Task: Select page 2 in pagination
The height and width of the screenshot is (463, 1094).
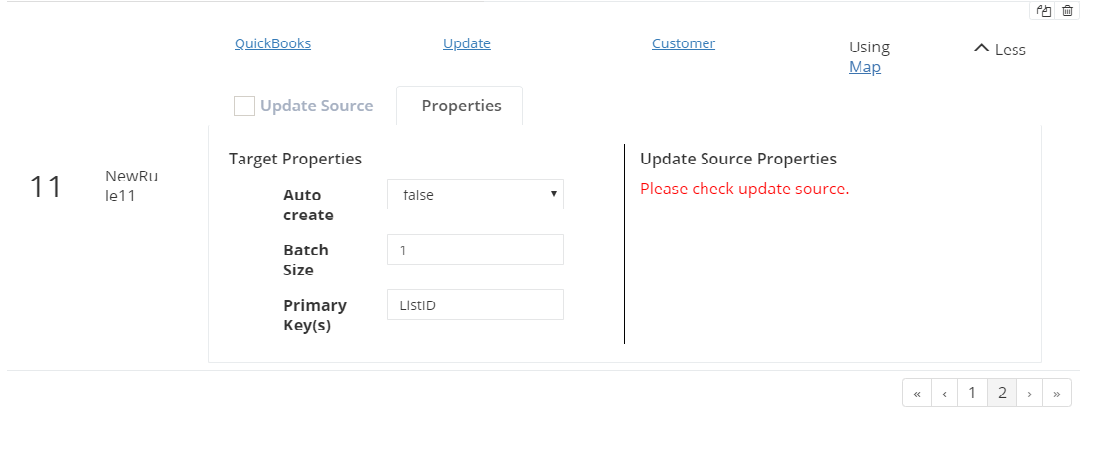Action: 1001,393
